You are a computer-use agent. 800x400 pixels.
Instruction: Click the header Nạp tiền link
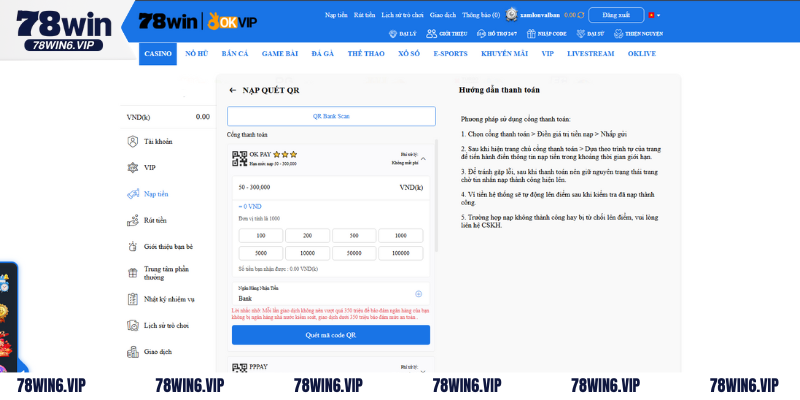(x=337, y=15)
